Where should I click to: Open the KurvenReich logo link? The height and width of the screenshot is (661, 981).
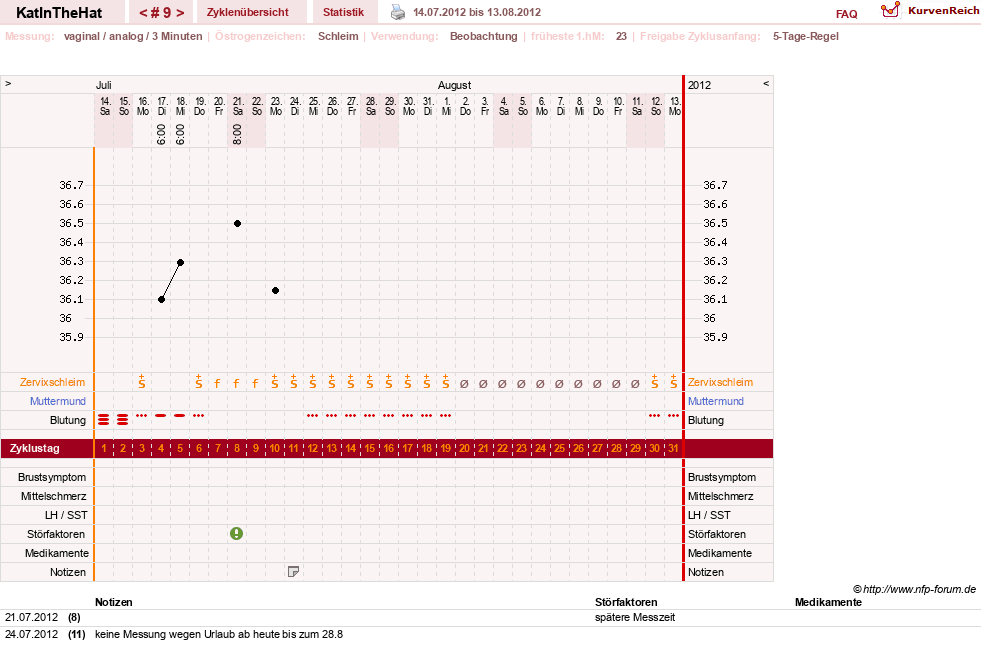[x=930, y=11]
